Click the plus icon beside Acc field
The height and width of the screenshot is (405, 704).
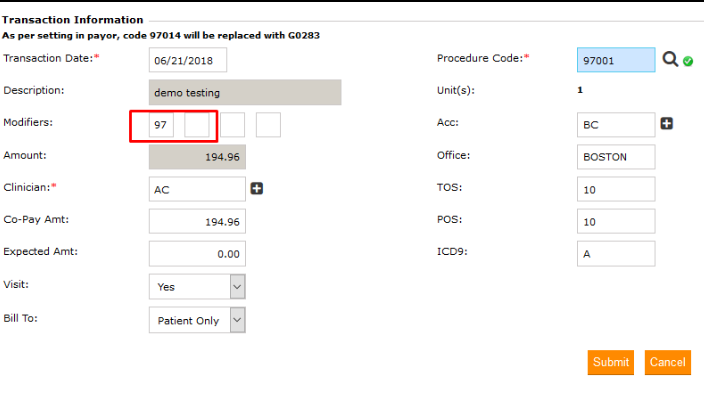(x=667, y=123)
